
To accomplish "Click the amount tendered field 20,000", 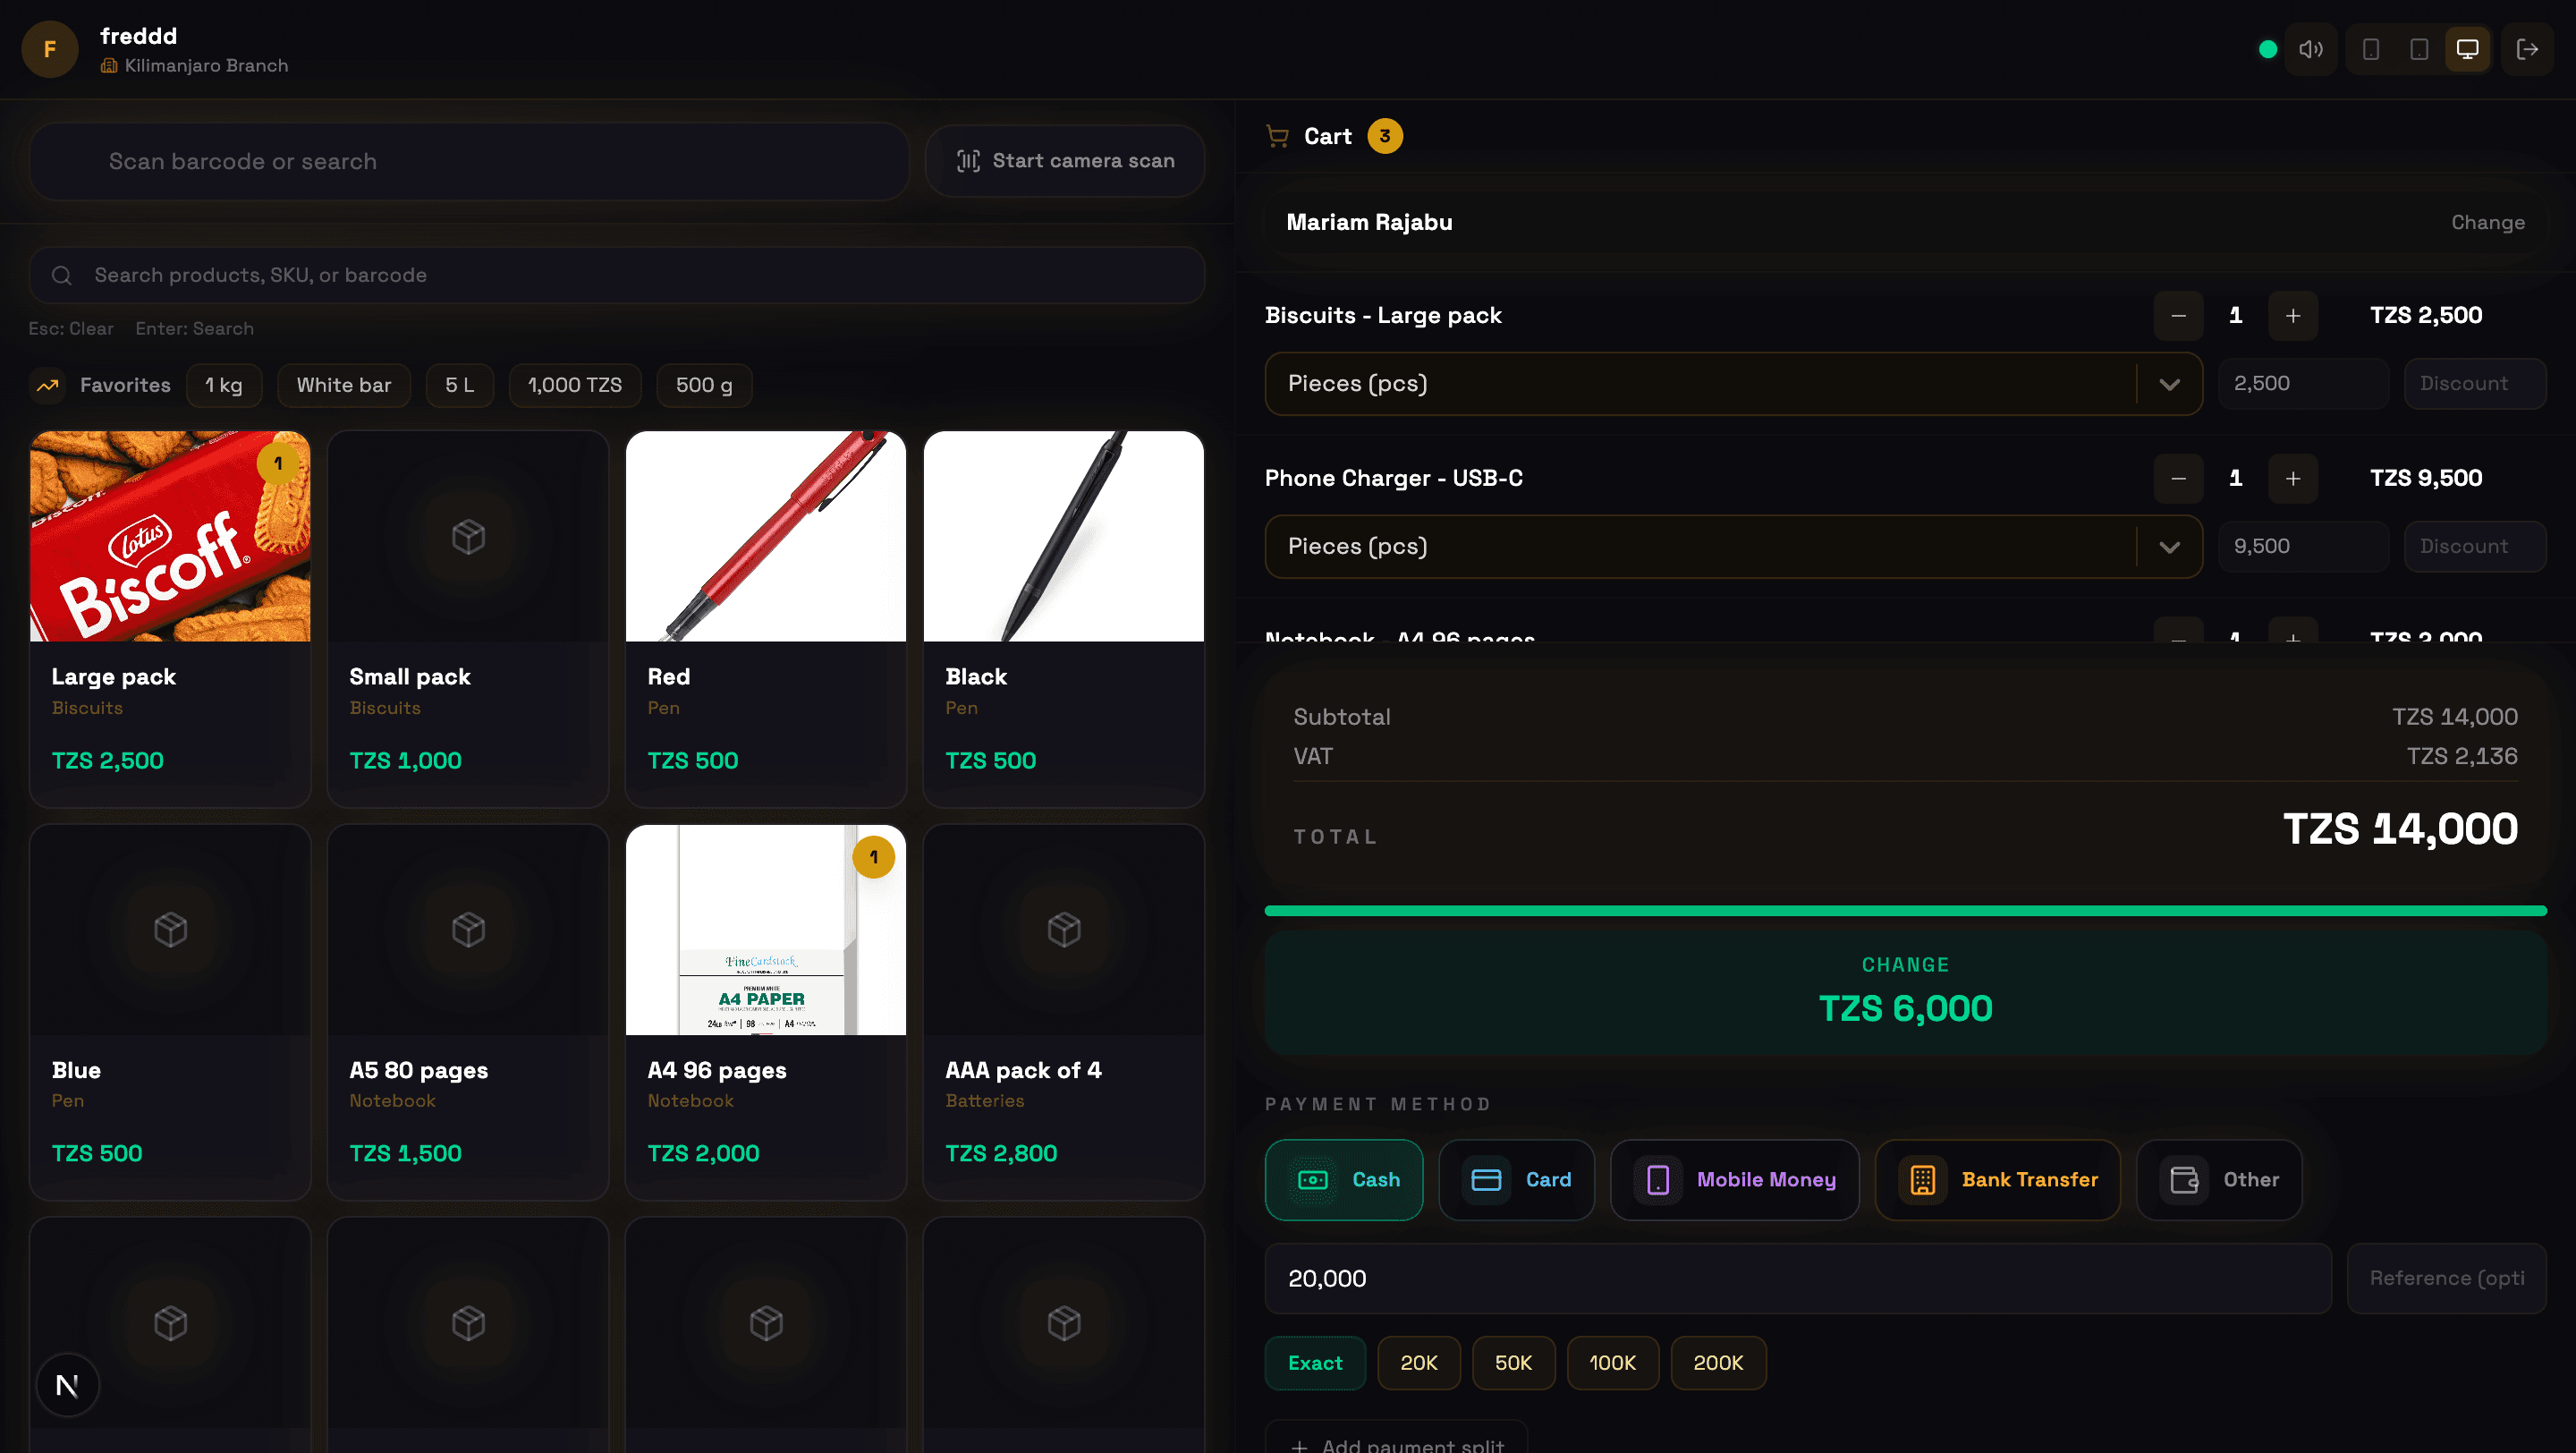I will click(1798, 1279).
